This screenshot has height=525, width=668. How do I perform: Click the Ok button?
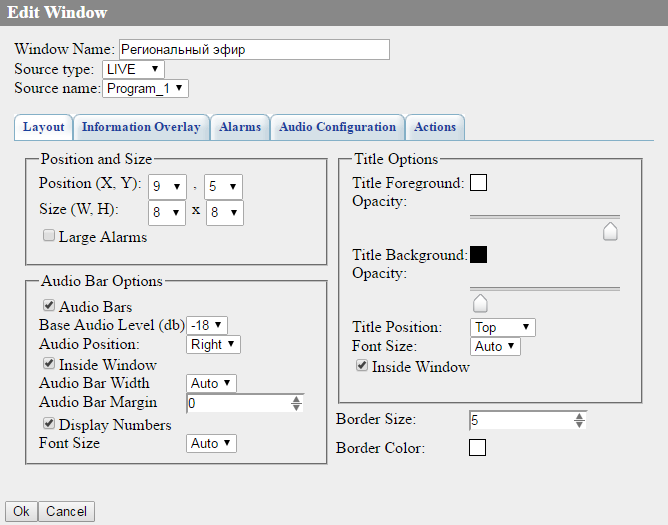point(21,511)
